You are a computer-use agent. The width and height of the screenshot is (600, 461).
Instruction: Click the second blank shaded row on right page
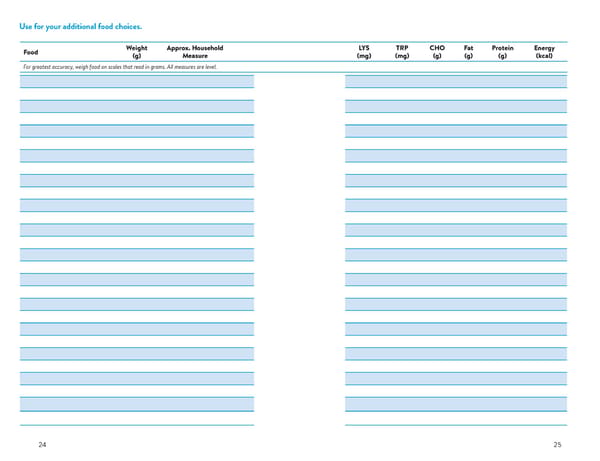click(456, 106)
